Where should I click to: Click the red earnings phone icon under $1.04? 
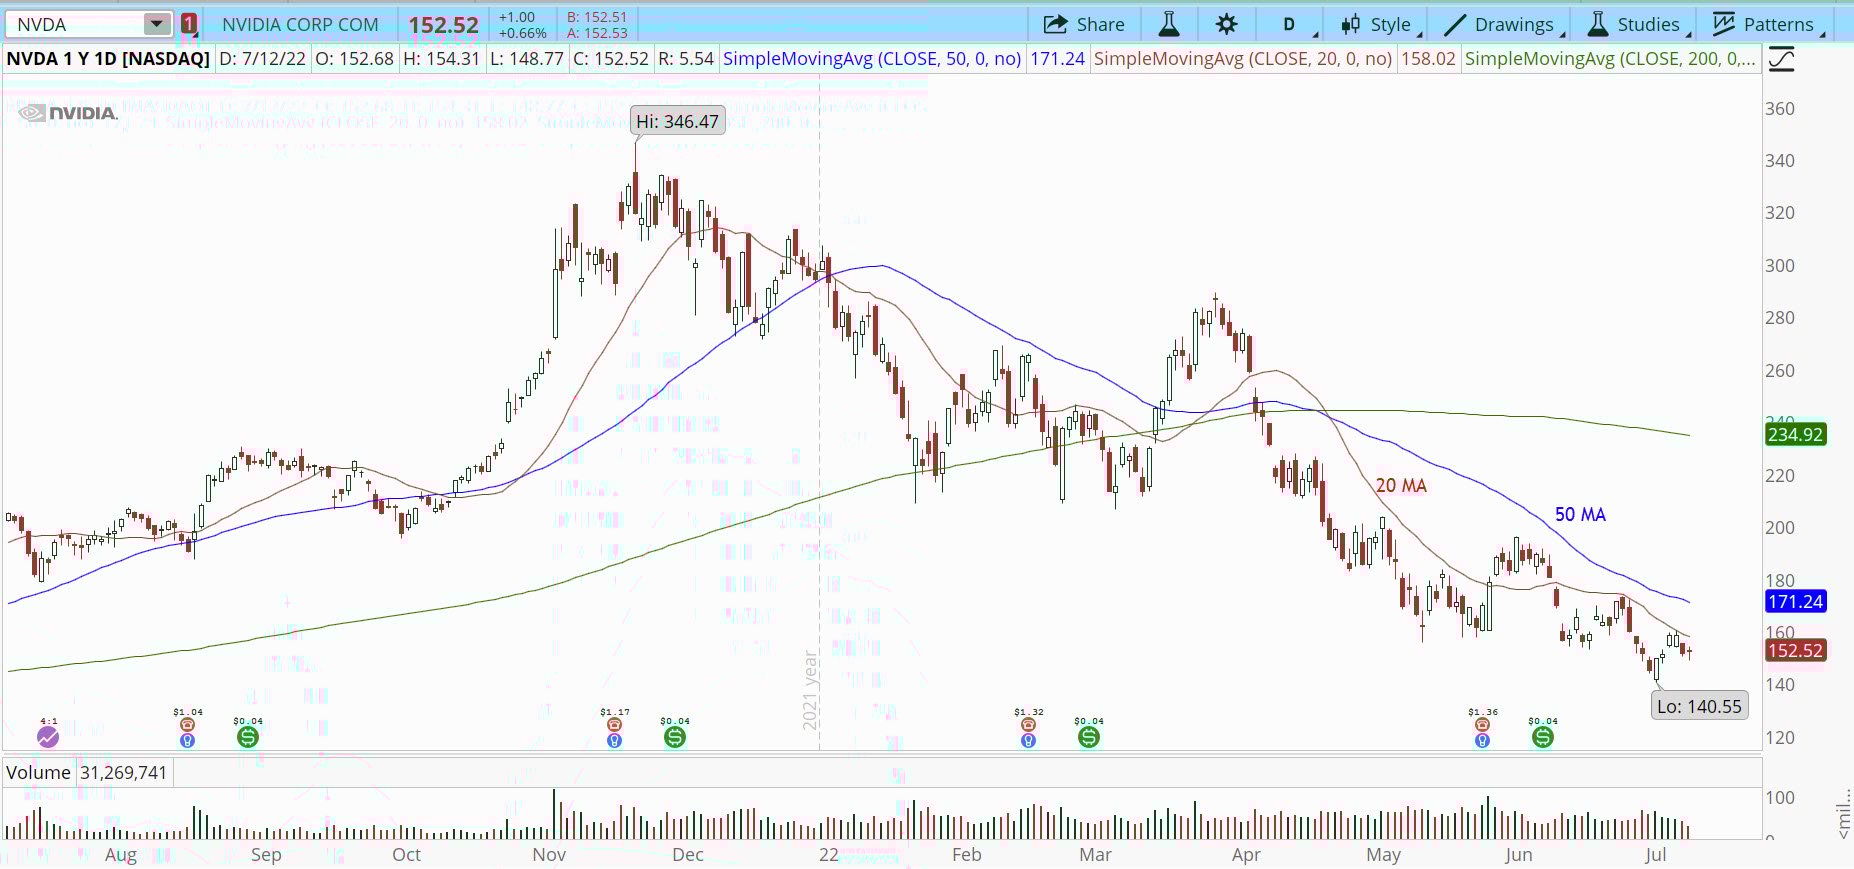187,725
